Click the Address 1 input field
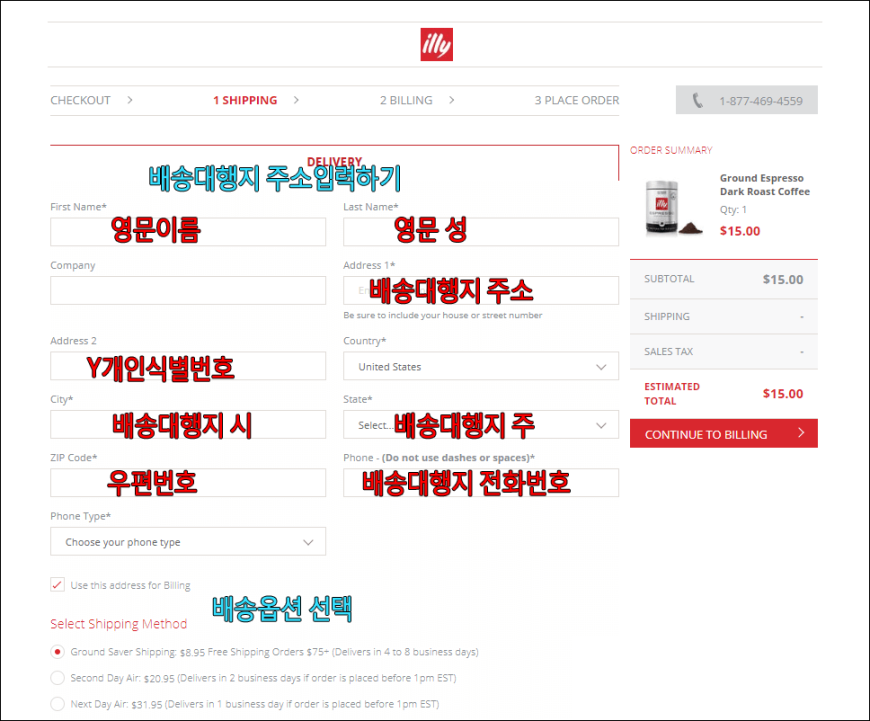This screenshot has width=870, height=721. click(481, 290)
